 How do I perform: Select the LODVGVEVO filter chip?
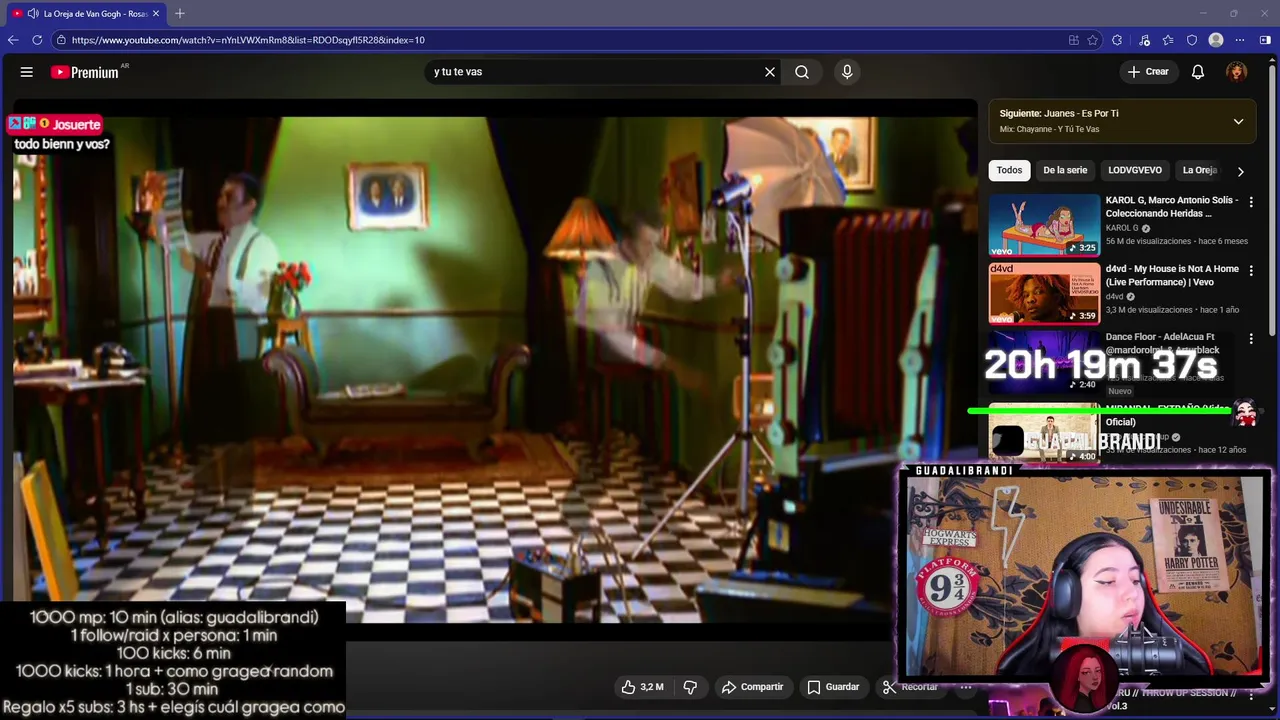pos(1135,170)
